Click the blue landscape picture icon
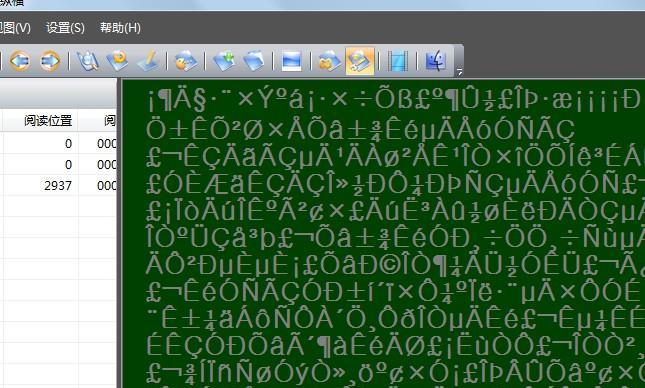Viewport: 645px width, 388px height. pyautogui.click(x=292, y=61)
